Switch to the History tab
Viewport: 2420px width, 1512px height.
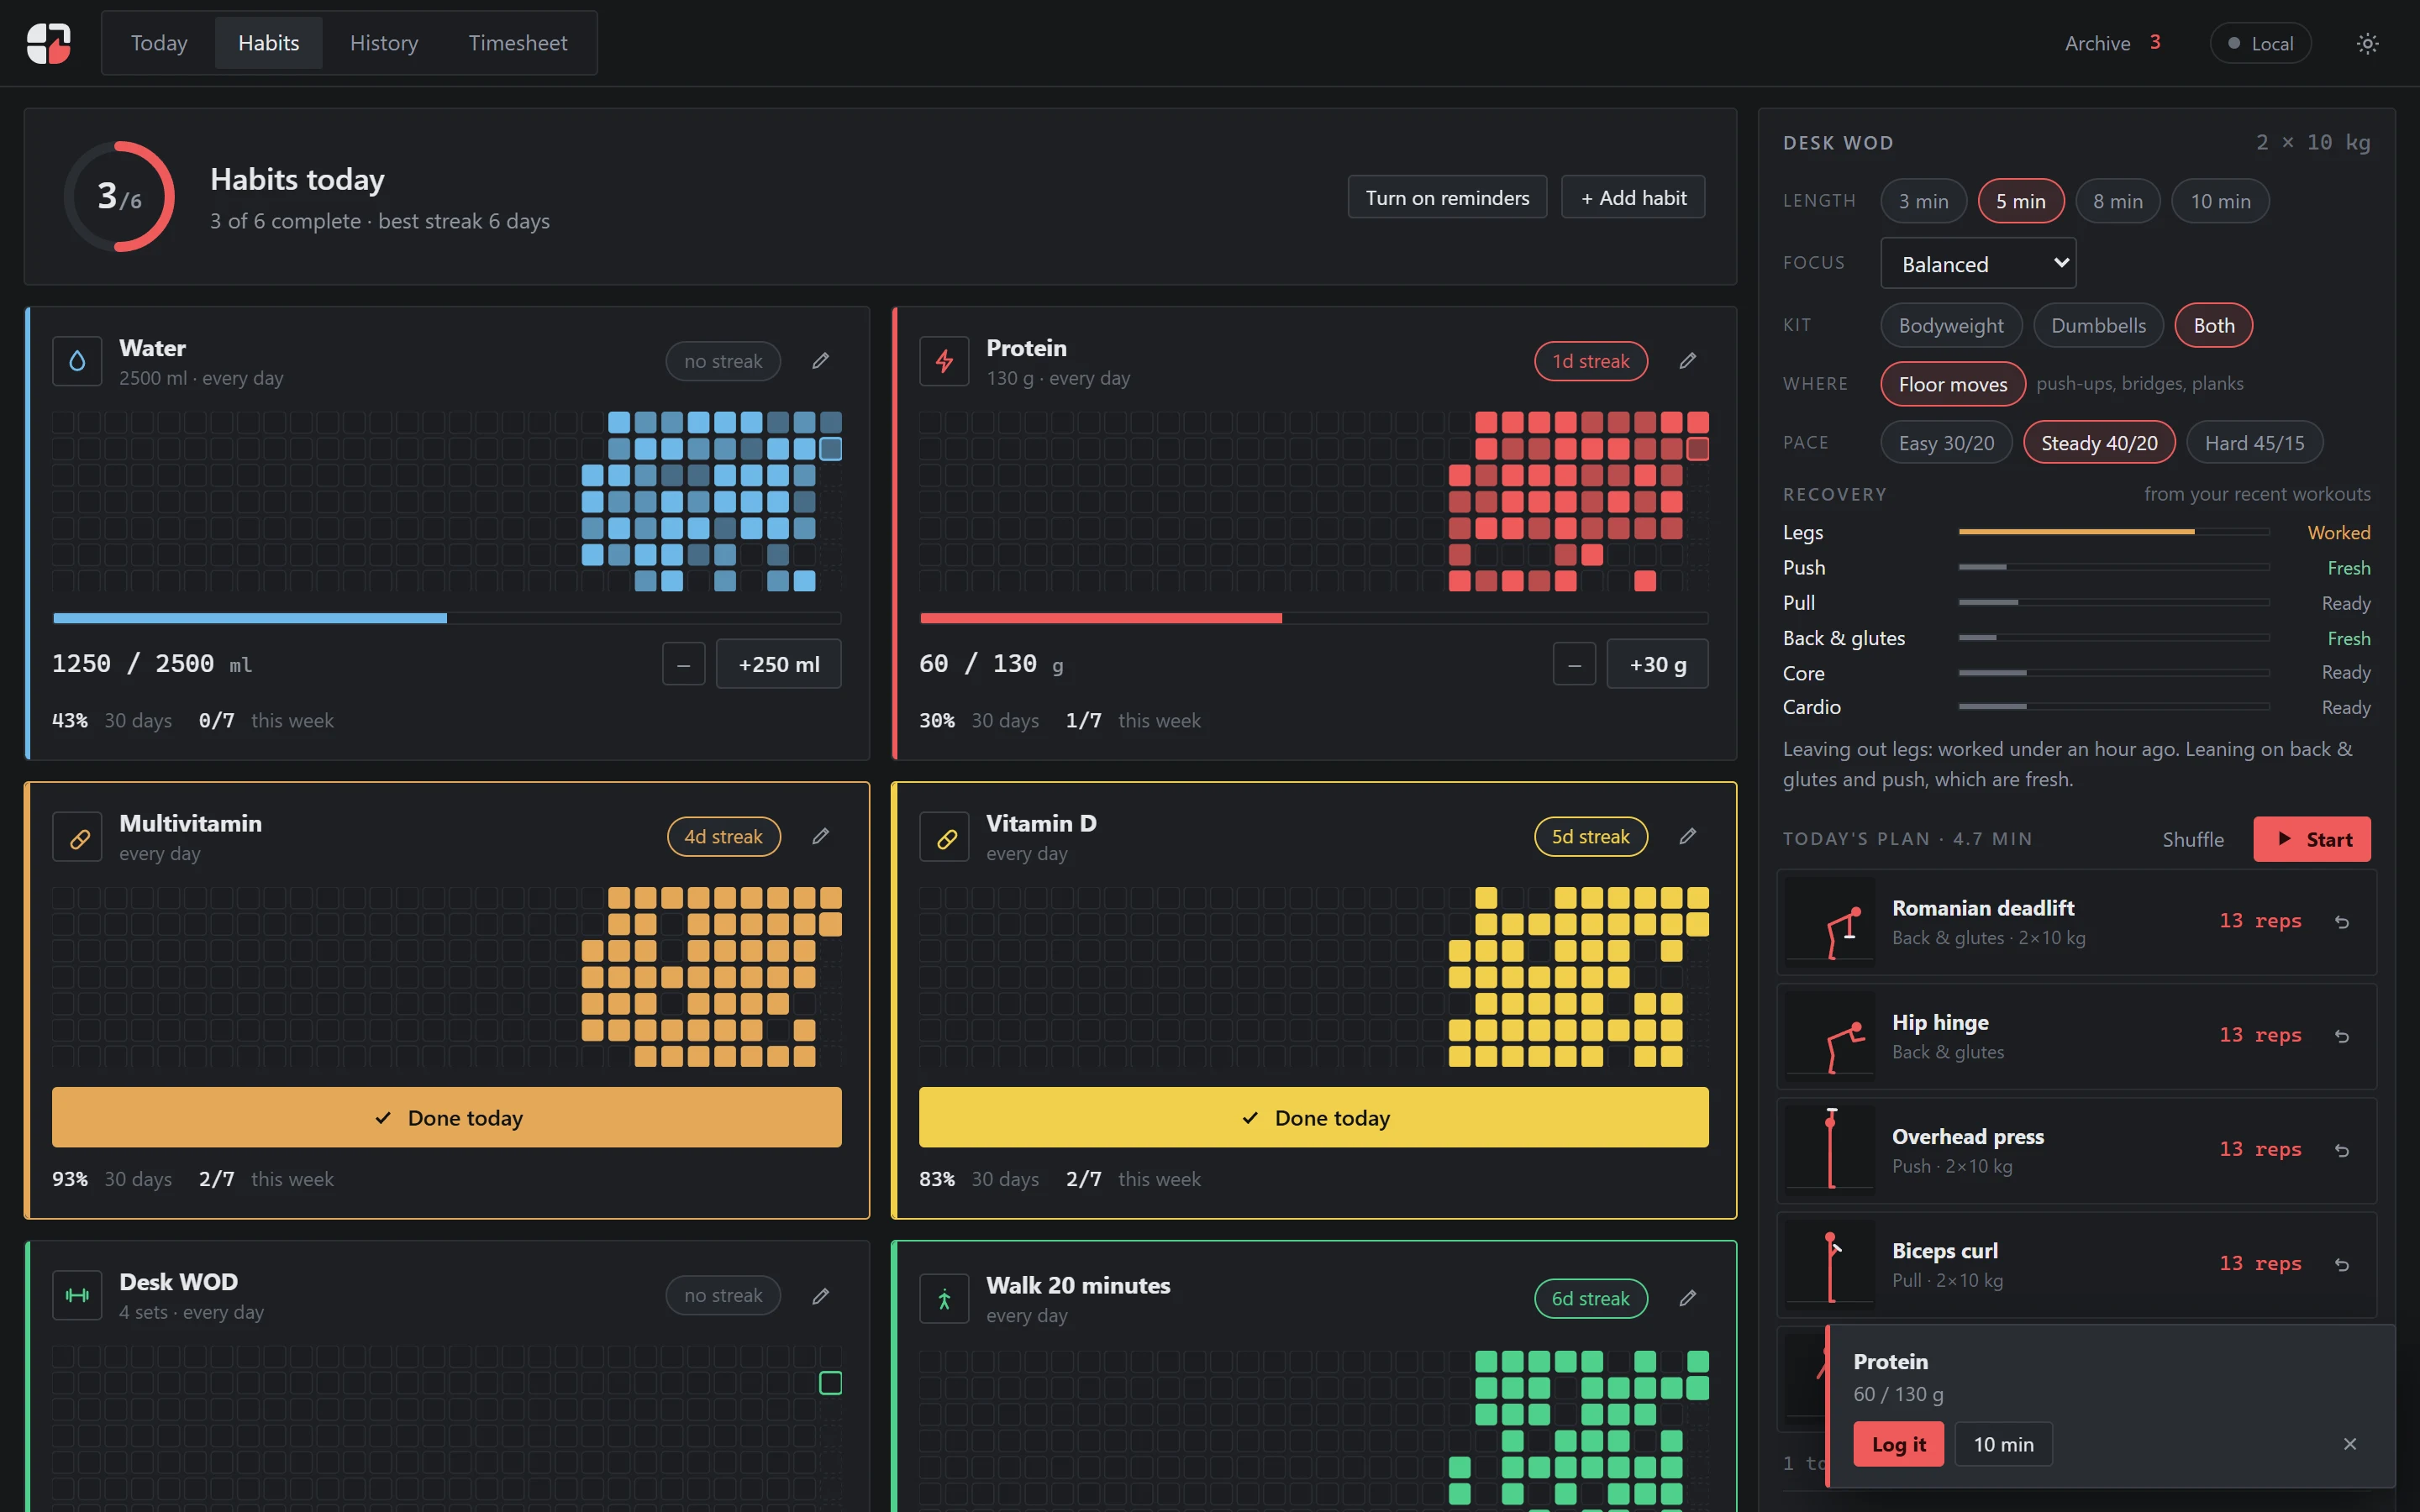point(384,43)
